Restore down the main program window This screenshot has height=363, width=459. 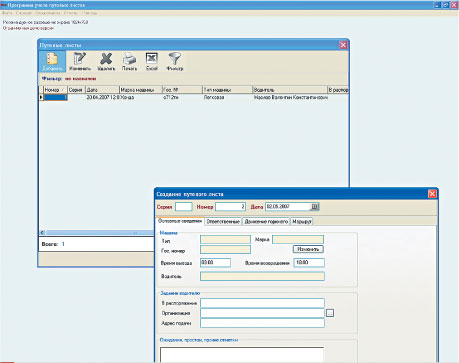pyautogui.click(x=446, y=5)
